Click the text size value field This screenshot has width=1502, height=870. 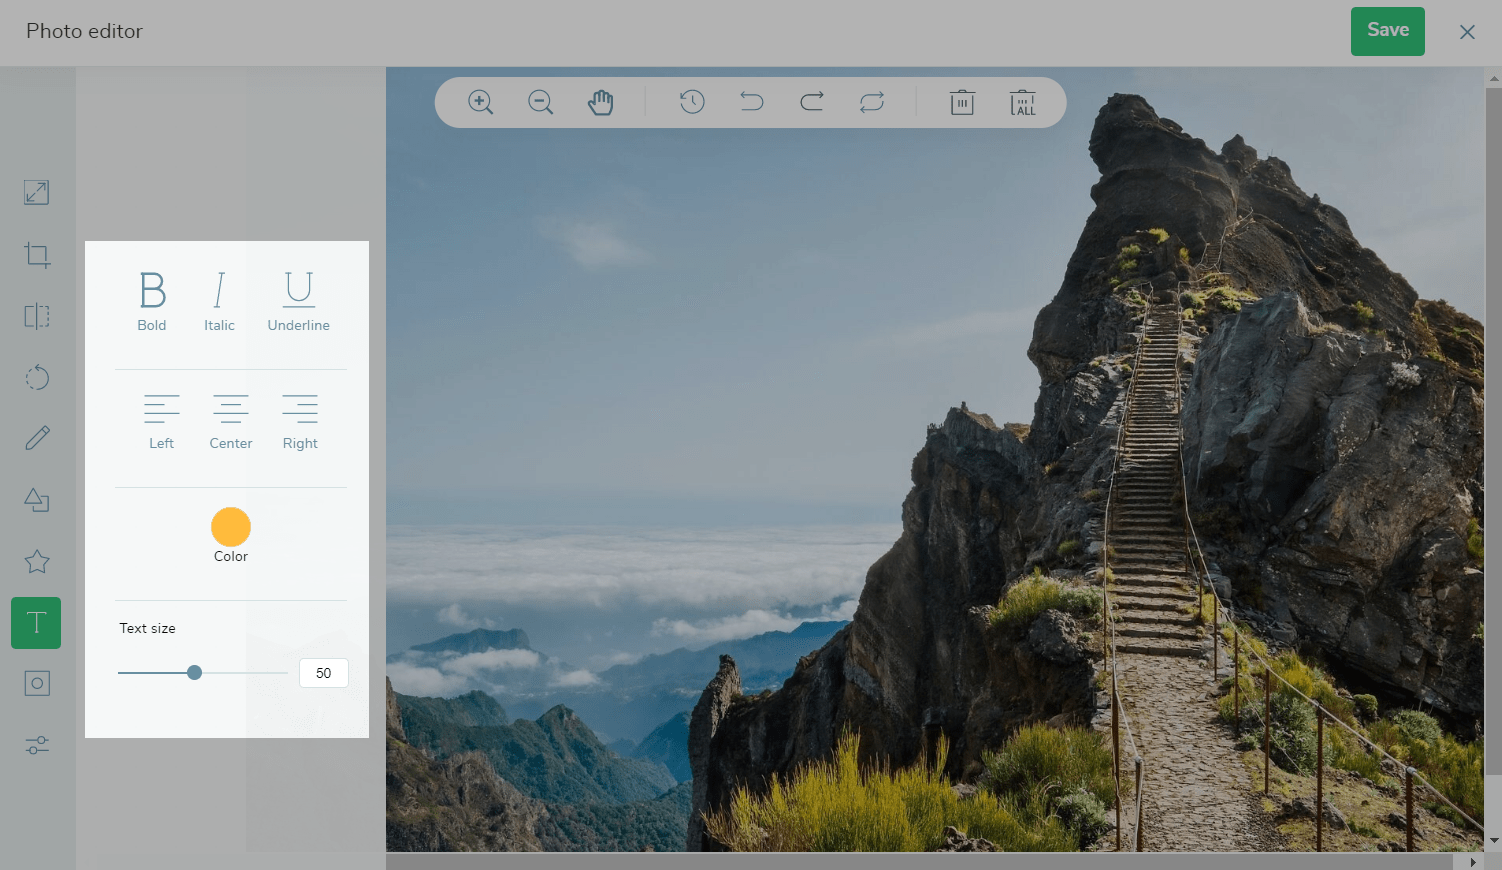coord(323,673)
